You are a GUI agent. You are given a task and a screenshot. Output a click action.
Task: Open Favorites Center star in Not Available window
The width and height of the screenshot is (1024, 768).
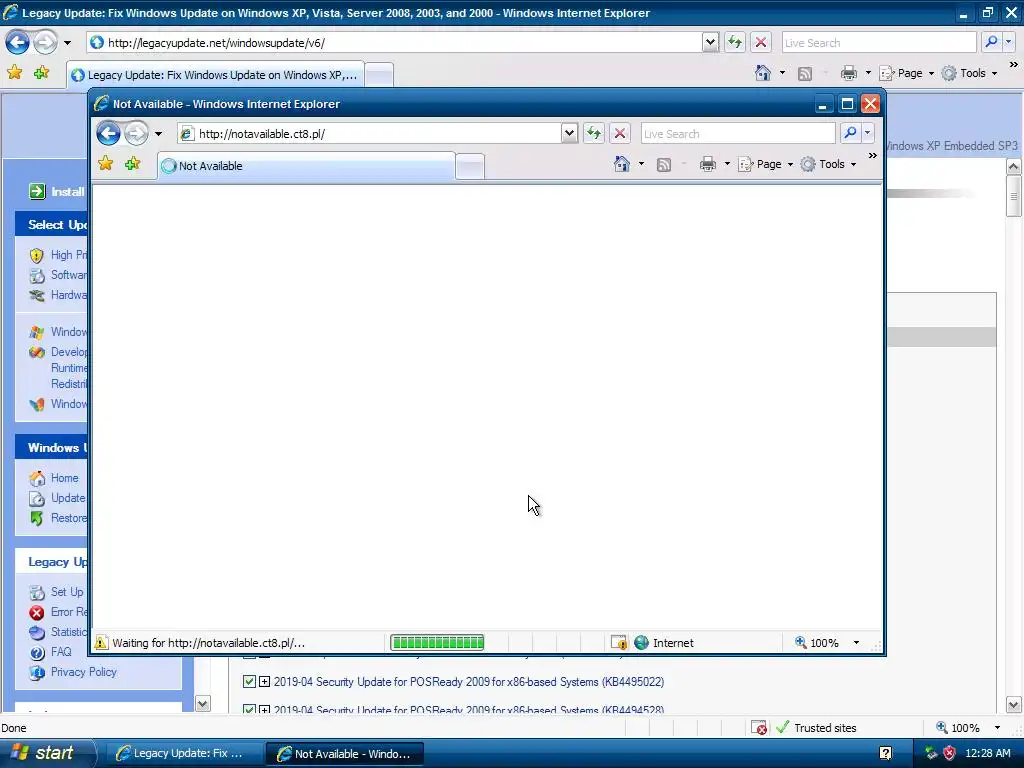click(x=105, y=163)
